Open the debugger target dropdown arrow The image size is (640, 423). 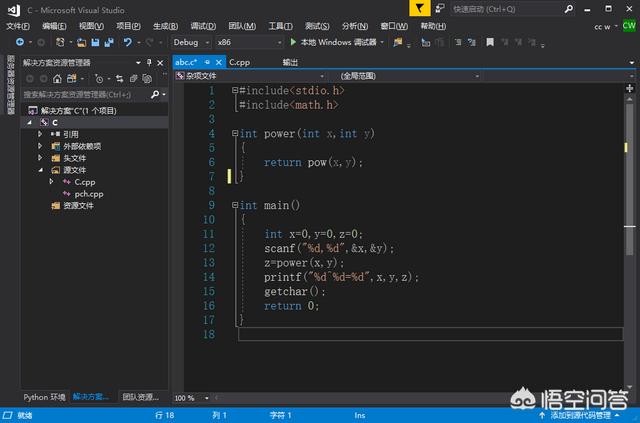(382, 42)
